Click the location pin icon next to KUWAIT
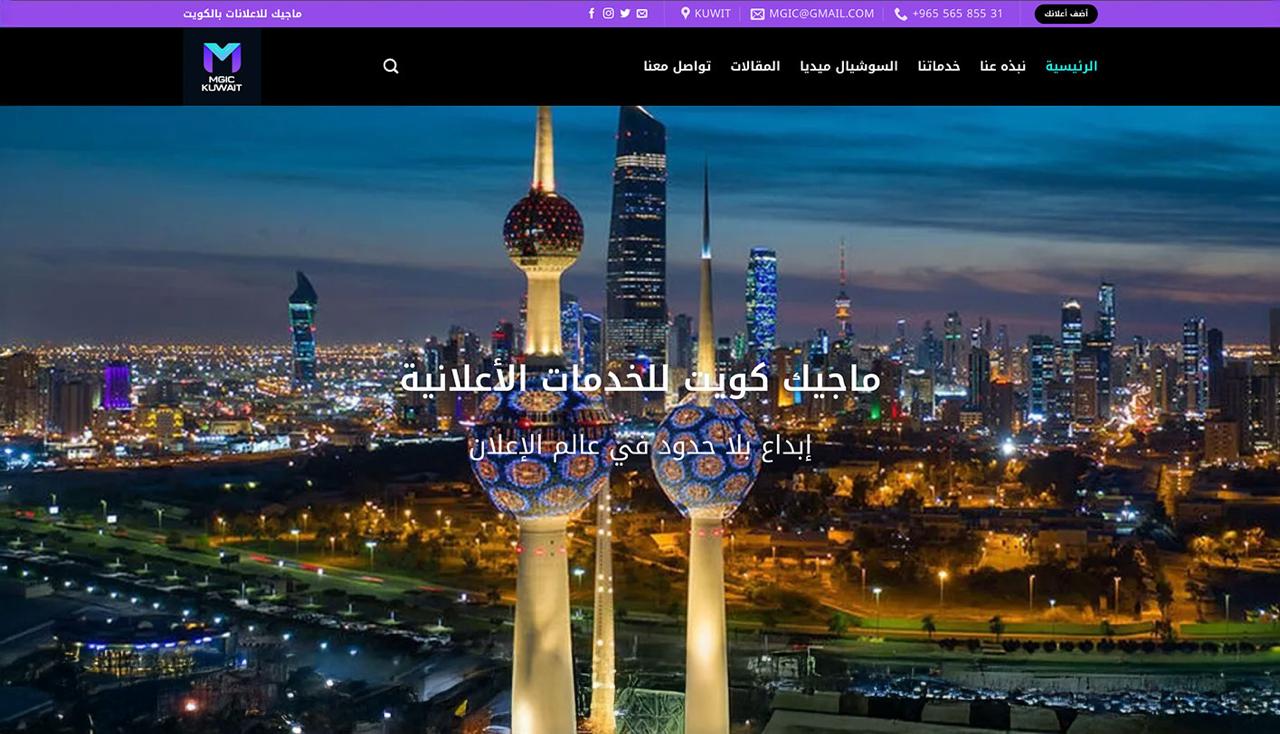This screenshot has width=1280, height=734. point(684,13)
